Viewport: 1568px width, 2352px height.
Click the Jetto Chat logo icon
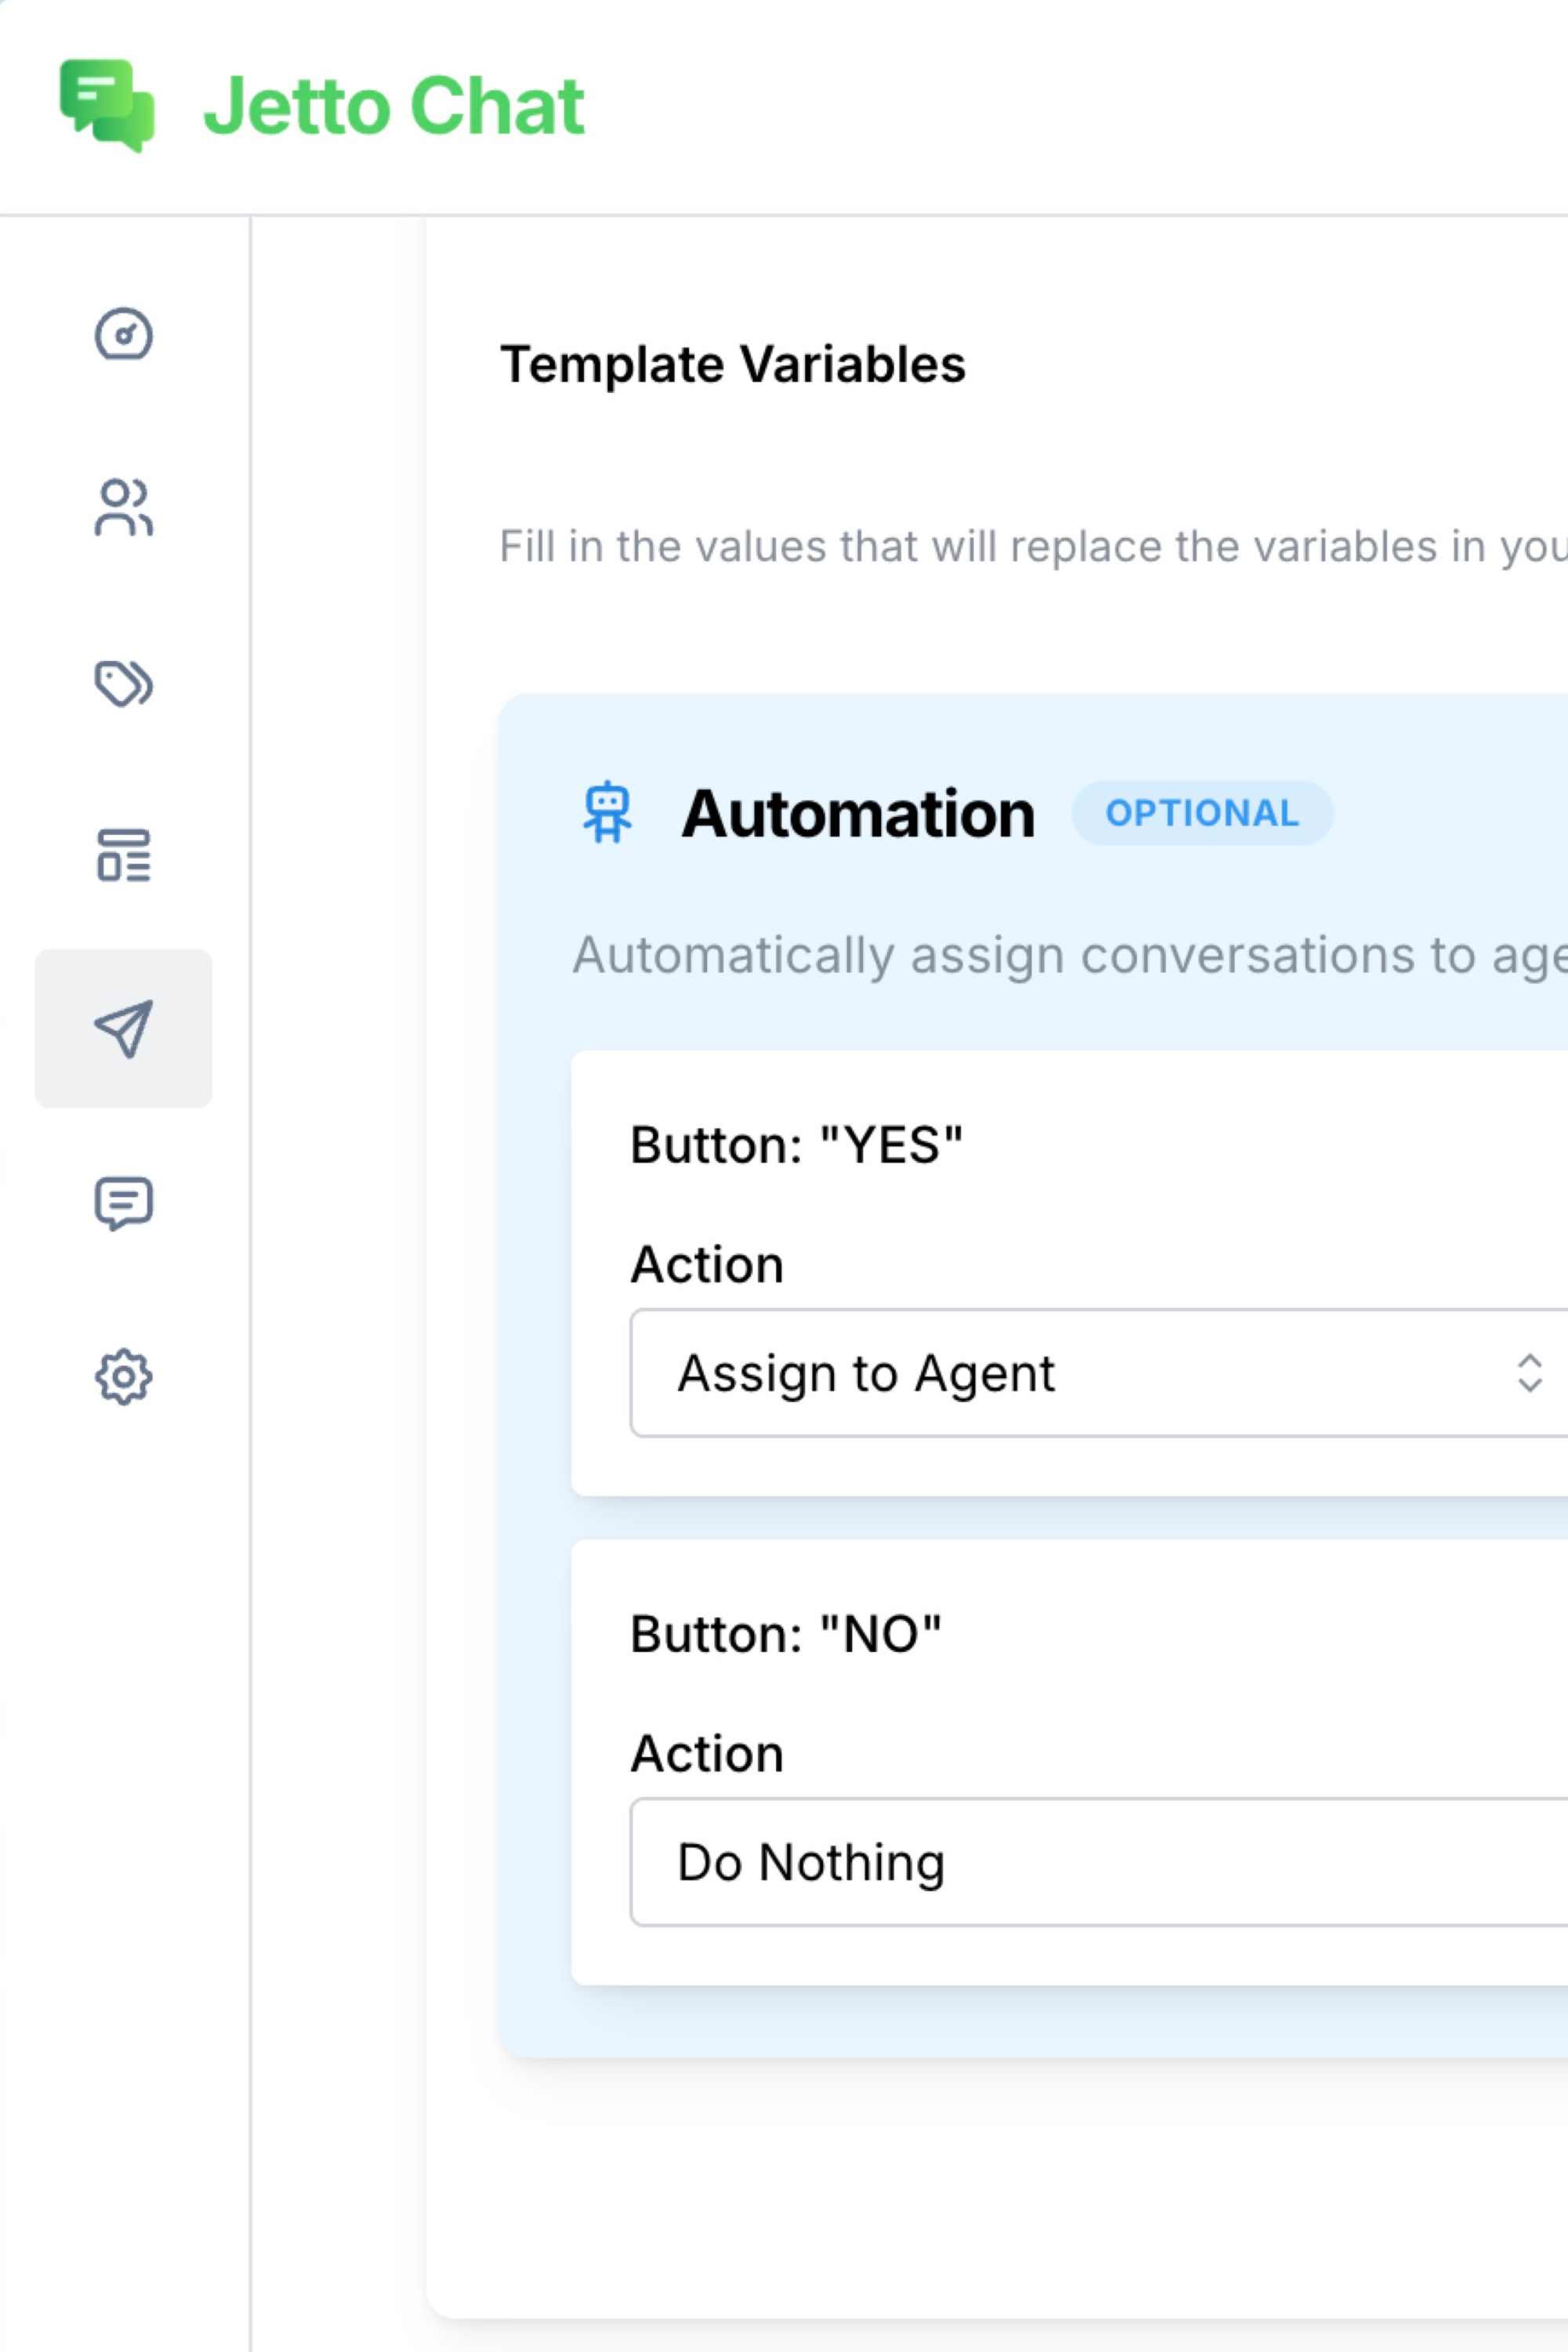107,105
